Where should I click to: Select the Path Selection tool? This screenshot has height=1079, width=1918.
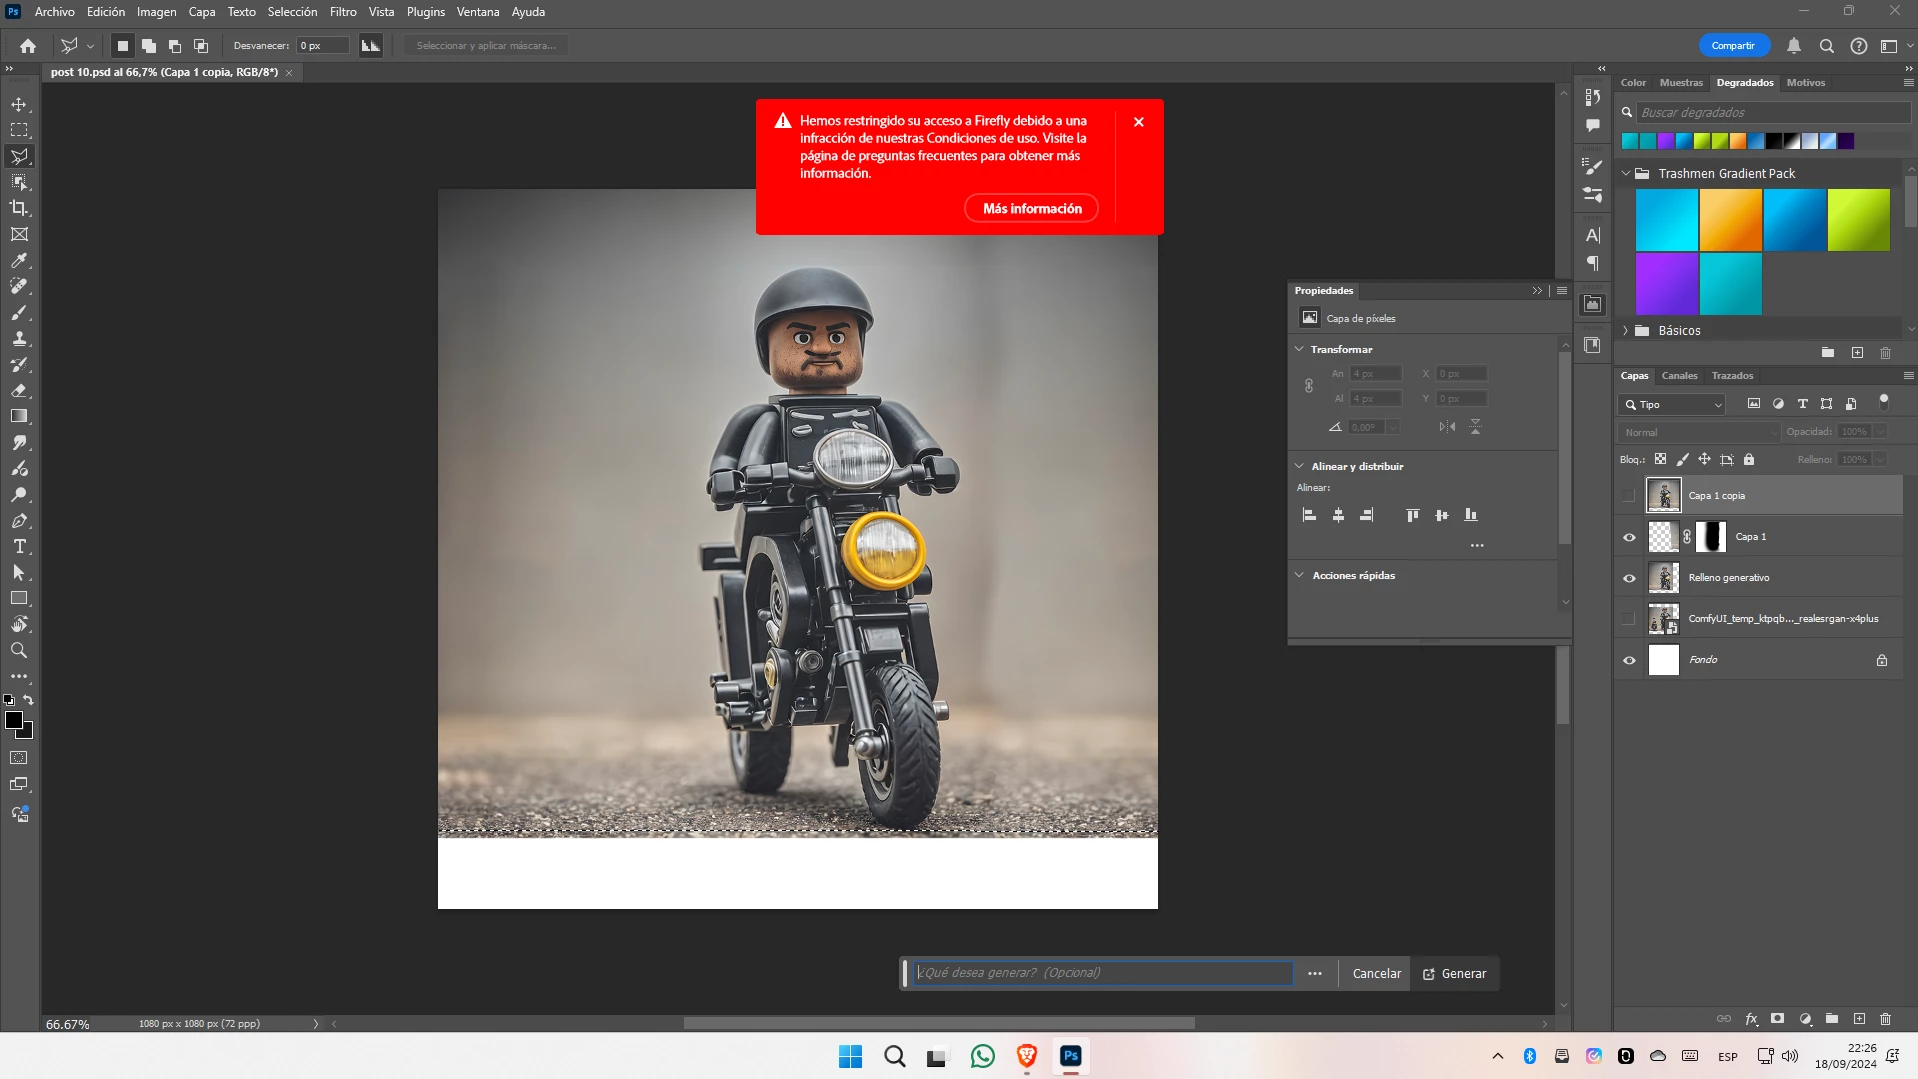(19, 572)
